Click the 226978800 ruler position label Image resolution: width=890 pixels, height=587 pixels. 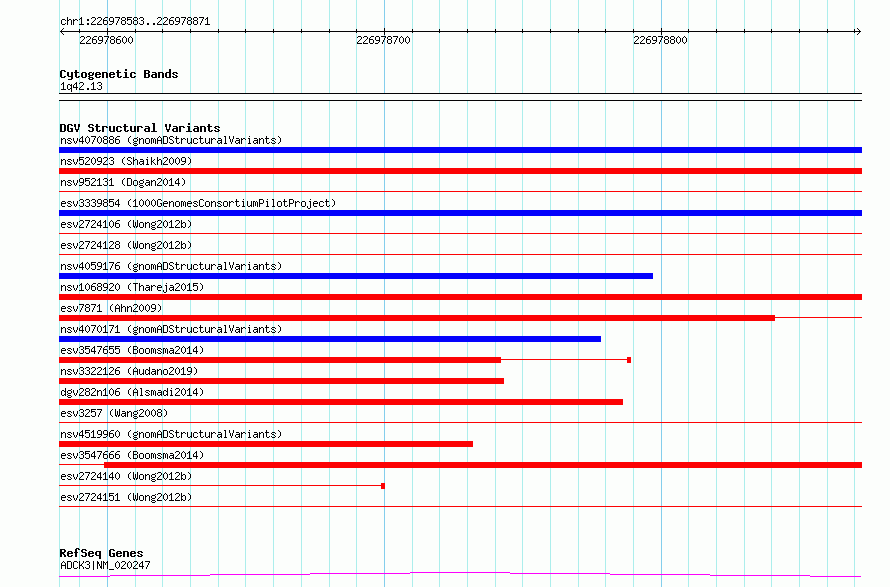pos(660,40)
